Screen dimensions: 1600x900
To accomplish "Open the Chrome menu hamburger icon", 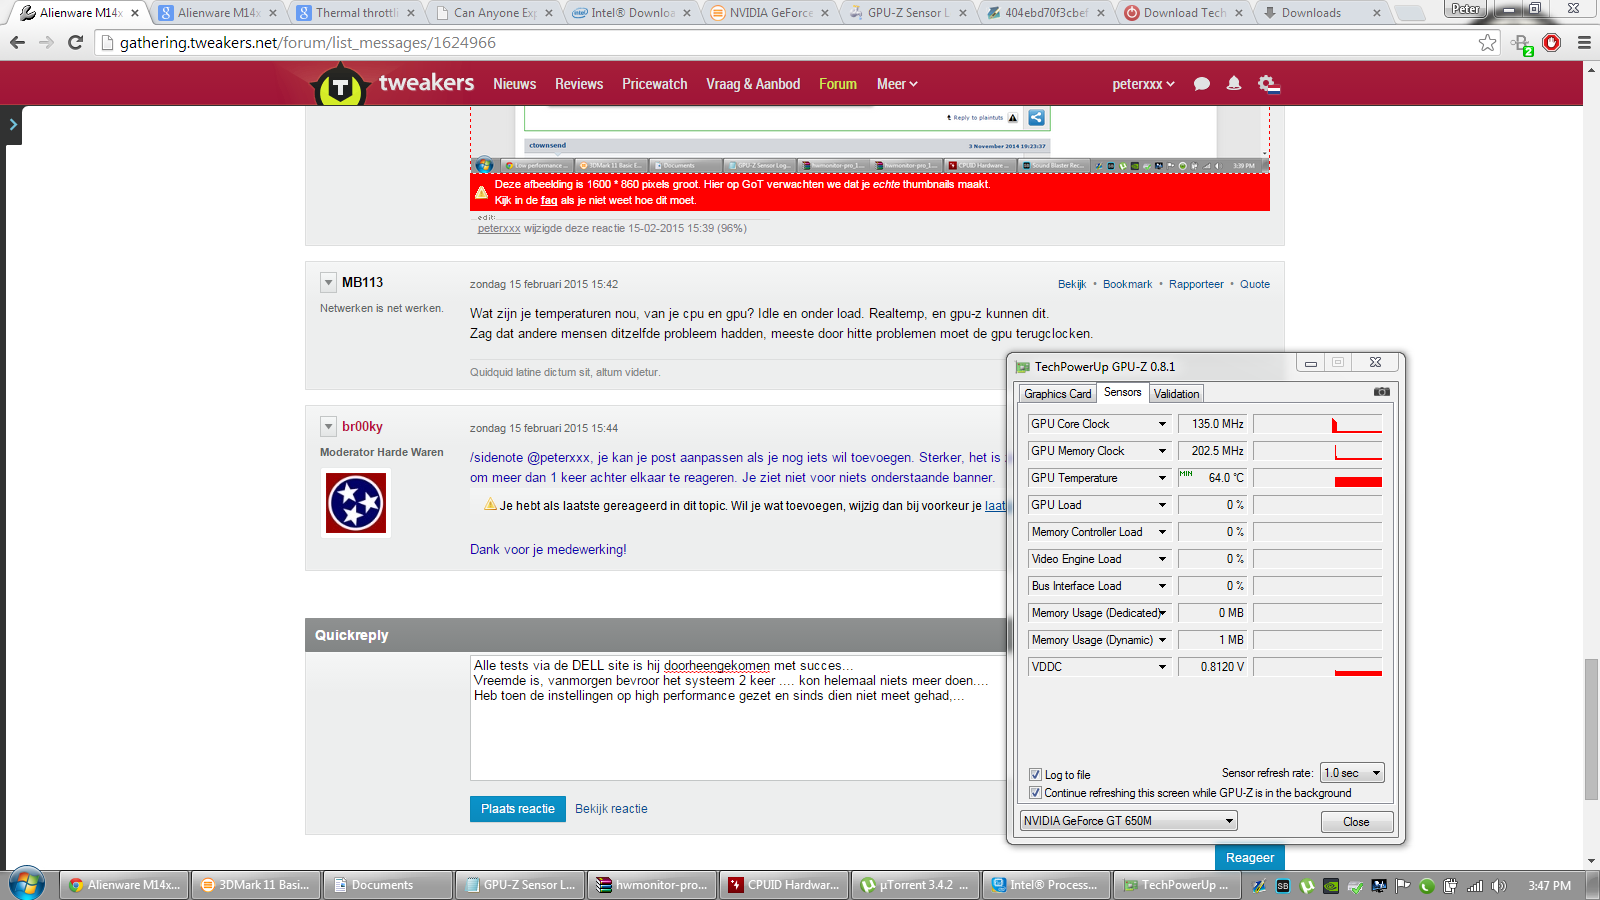I will click(1584, 42).
